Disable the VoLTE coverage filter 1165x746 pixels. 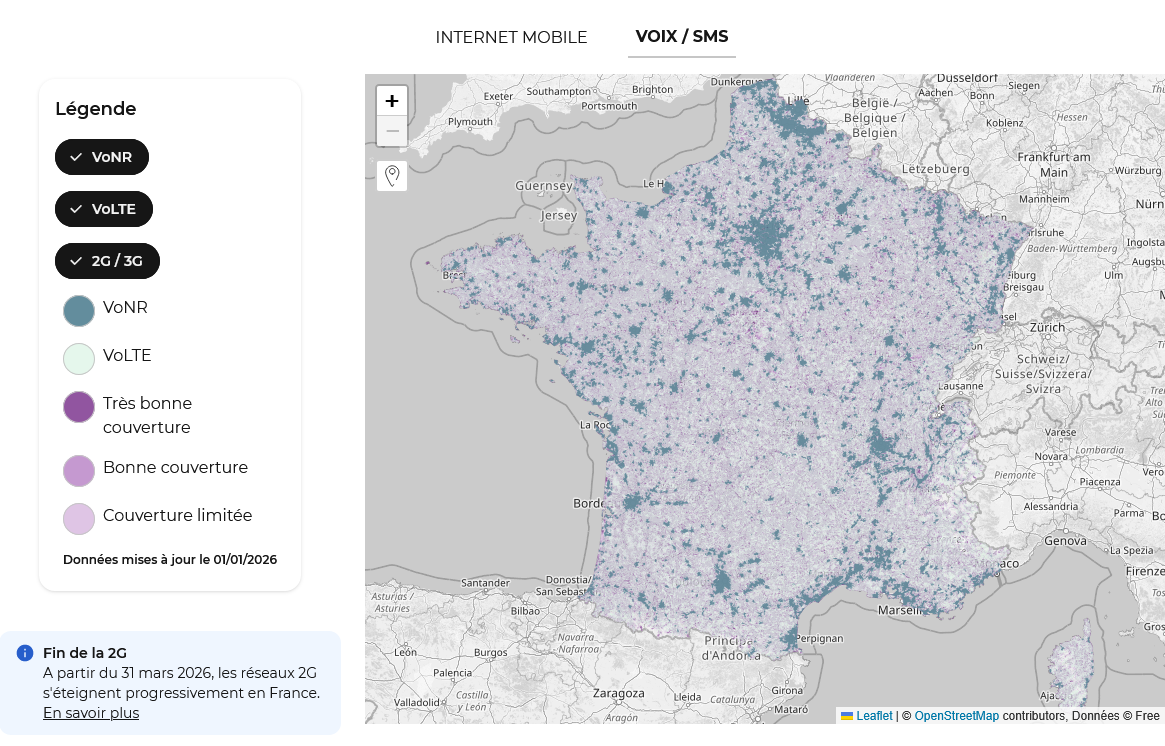[104, 209]
